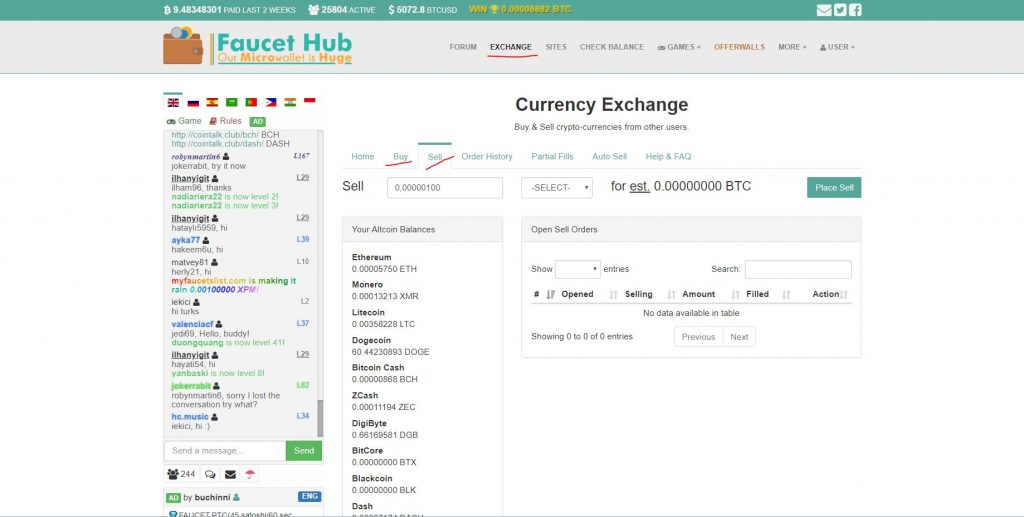Viewport: 1024px width, 517px height.
Task: Click profile icon next to hc.music
Action: pos(214,416)
